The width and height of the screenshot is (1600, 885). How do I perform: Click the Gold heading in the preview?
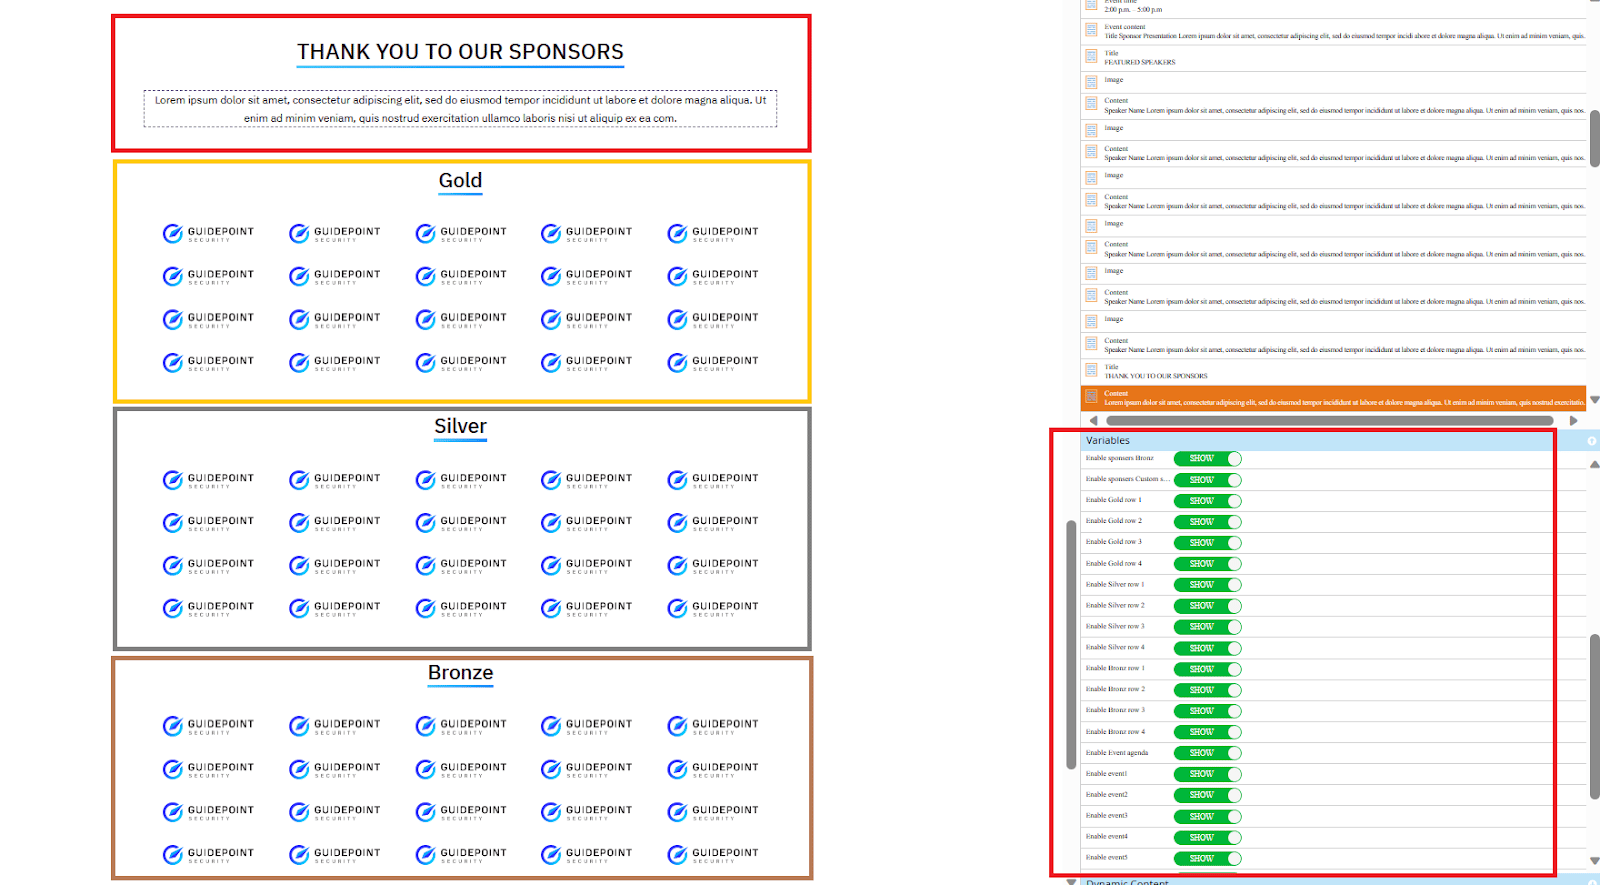[x=460, y=181]
